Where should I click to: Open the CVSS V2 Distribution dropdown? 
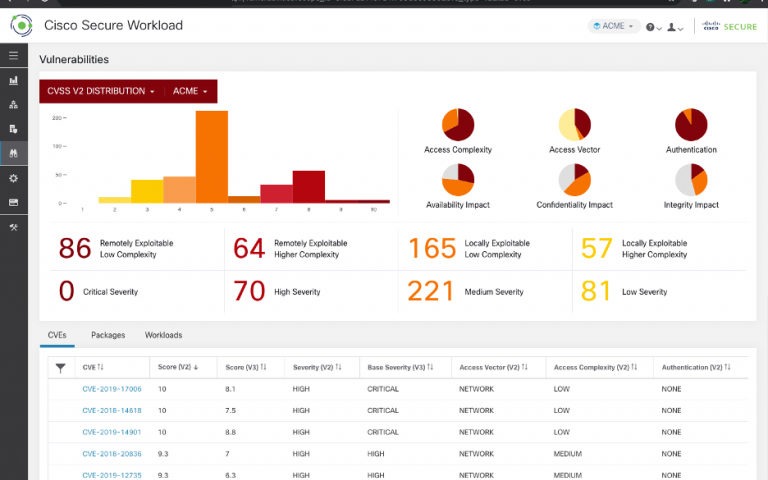tap(101, 91)
